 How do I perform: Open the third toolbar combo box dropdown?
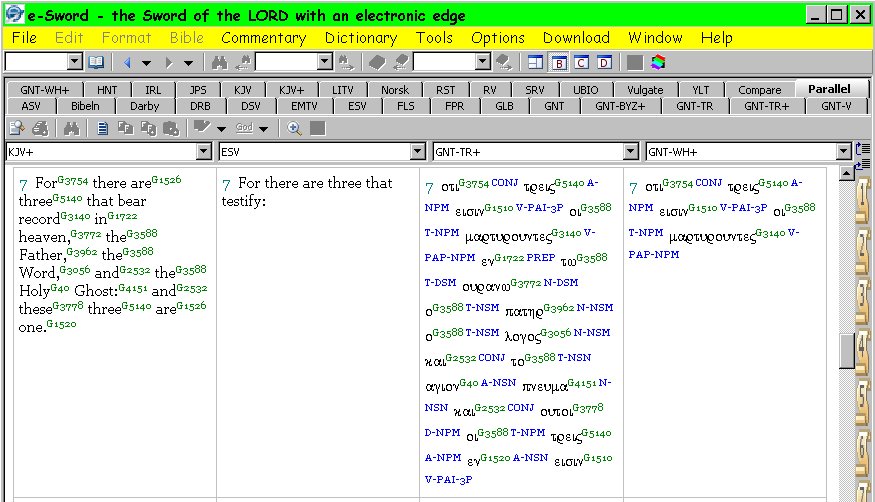pyautogui.click(x=483, y=61)
